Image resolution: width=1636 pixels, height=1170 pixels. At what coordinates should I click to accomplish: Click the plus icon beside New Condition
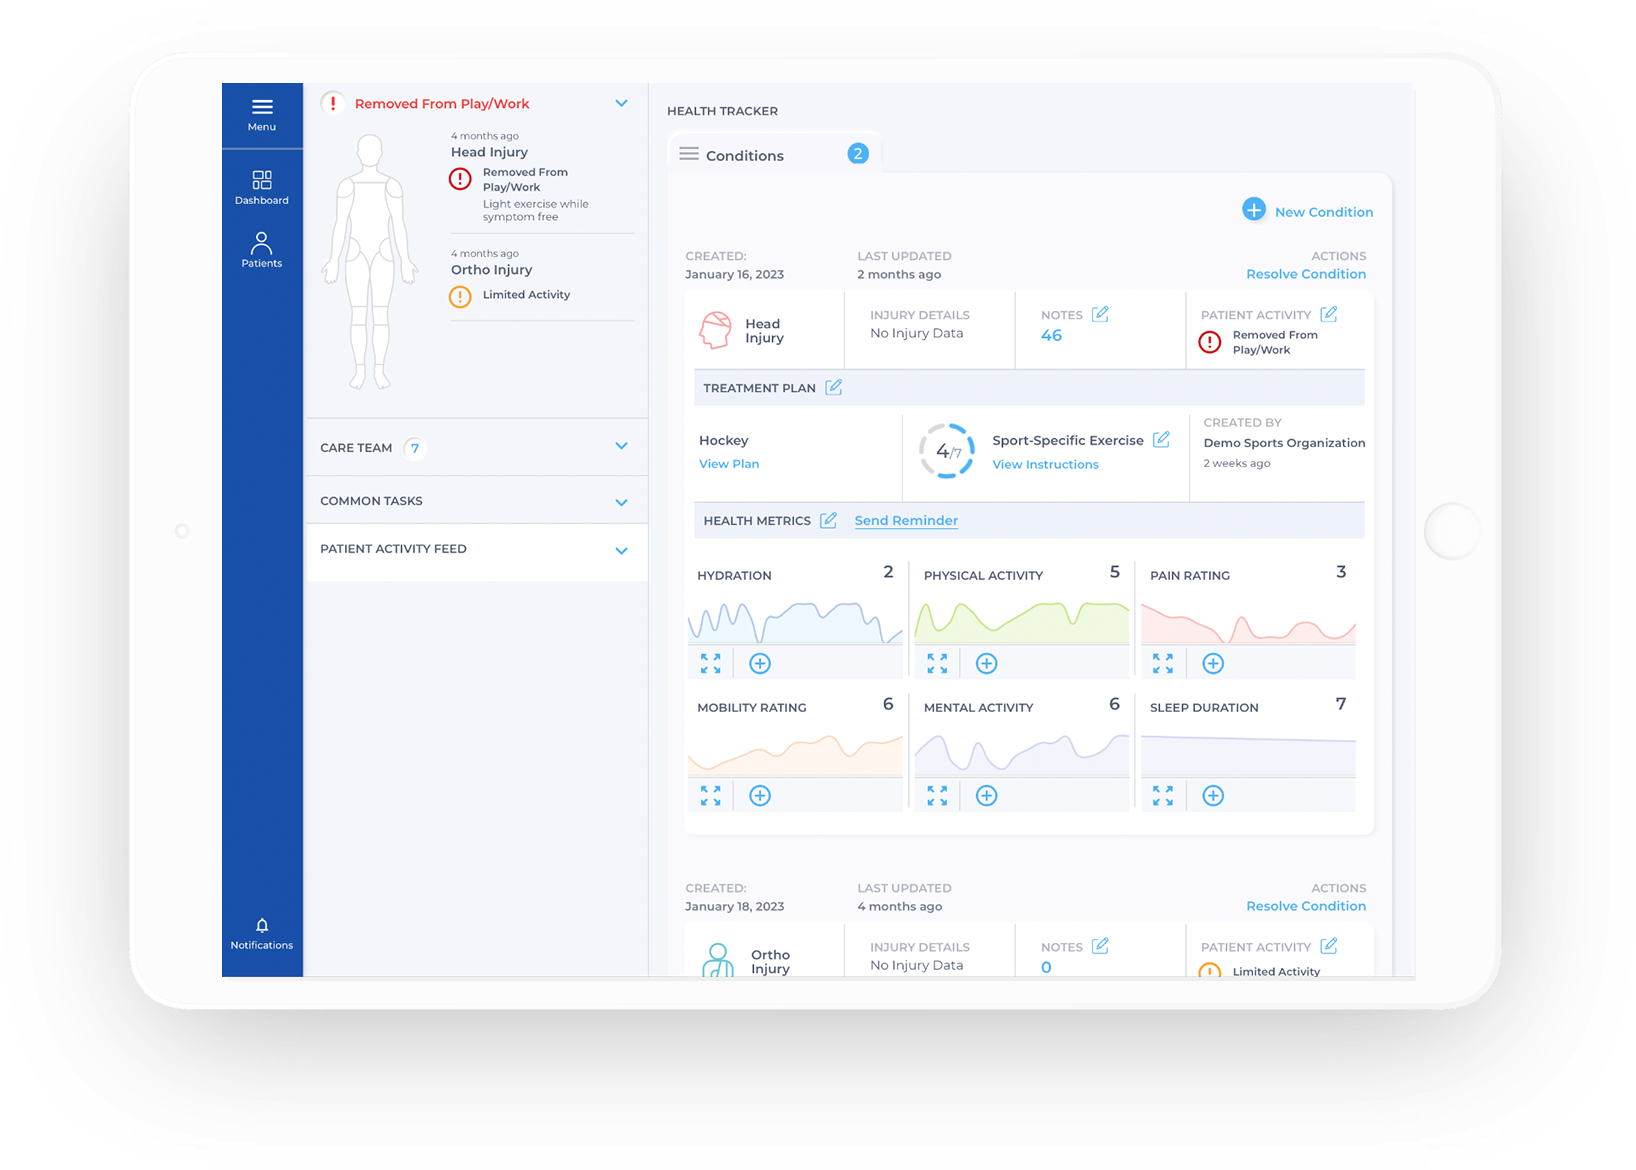point(1254,210)
